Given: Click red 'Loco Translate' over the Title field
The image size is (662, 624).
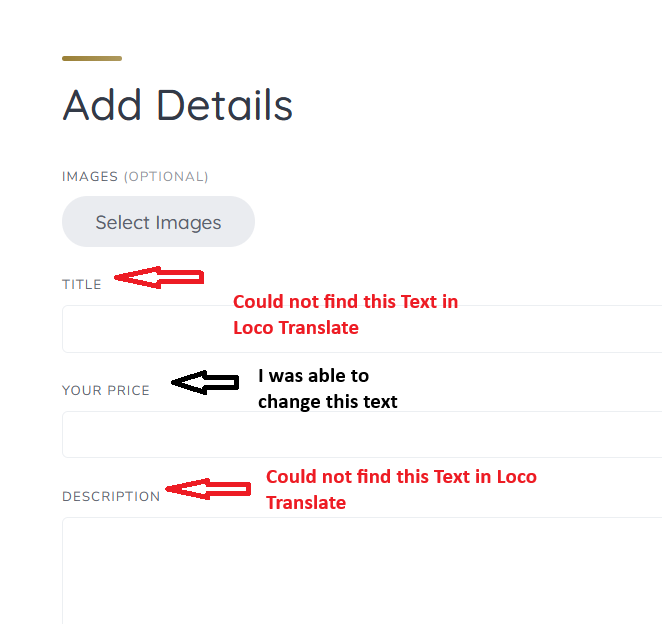Looking at the screenshot, I should (296, 328).
